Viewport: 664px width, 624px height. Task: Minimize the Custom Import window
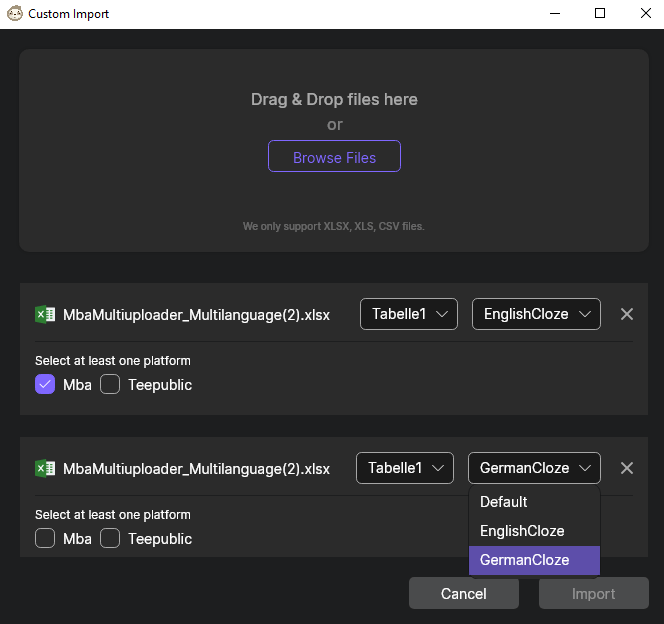pyautogui.click(x=555, y=14)
